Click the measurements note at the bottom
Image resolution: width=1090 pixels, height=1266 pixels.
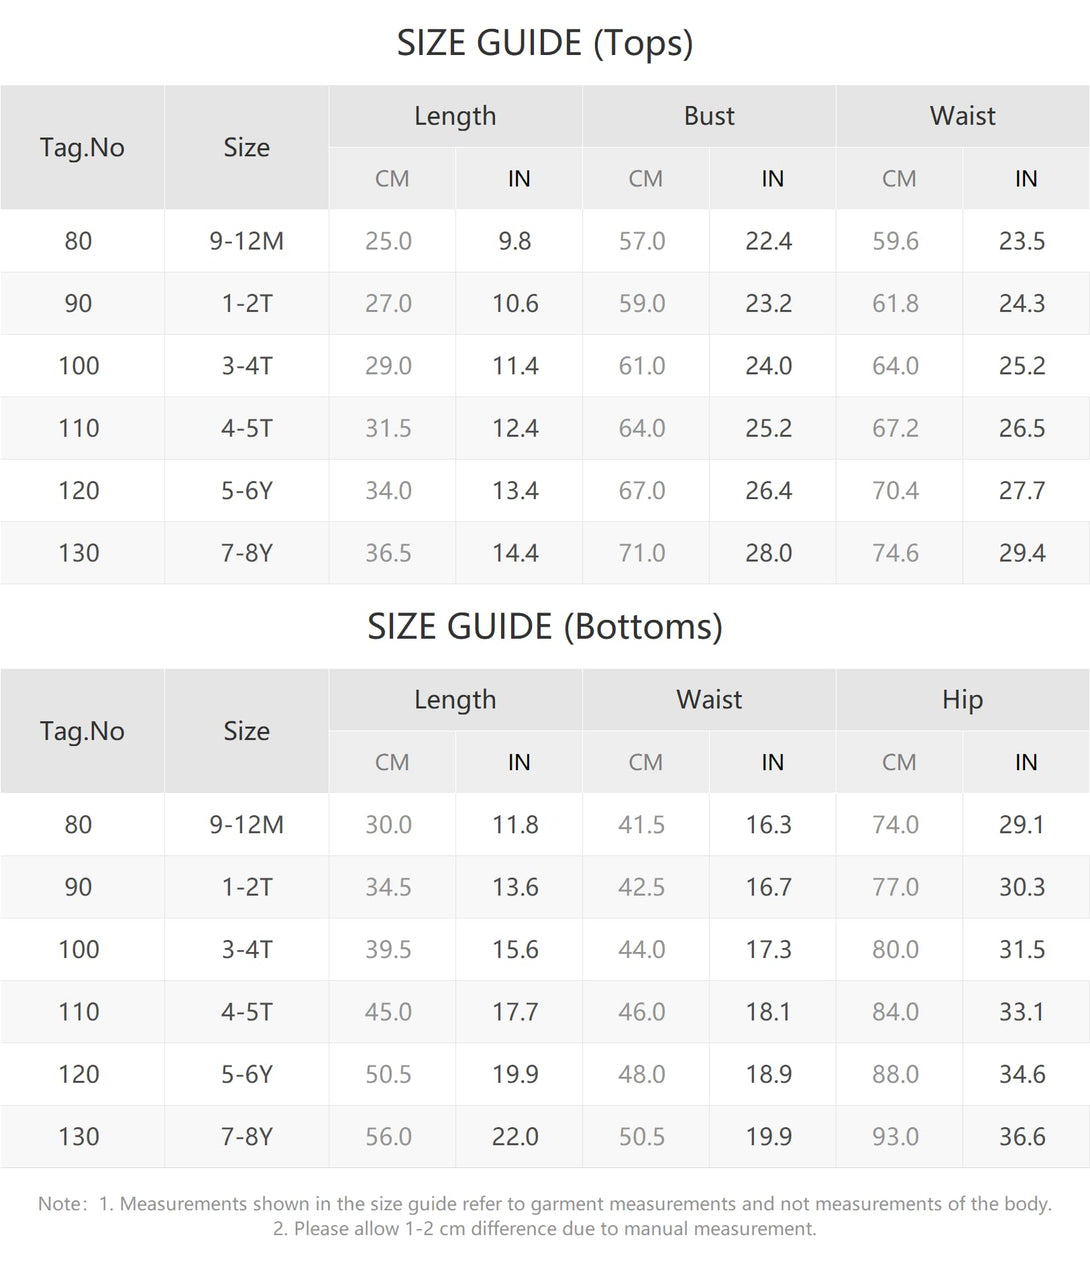point(545,1216)
